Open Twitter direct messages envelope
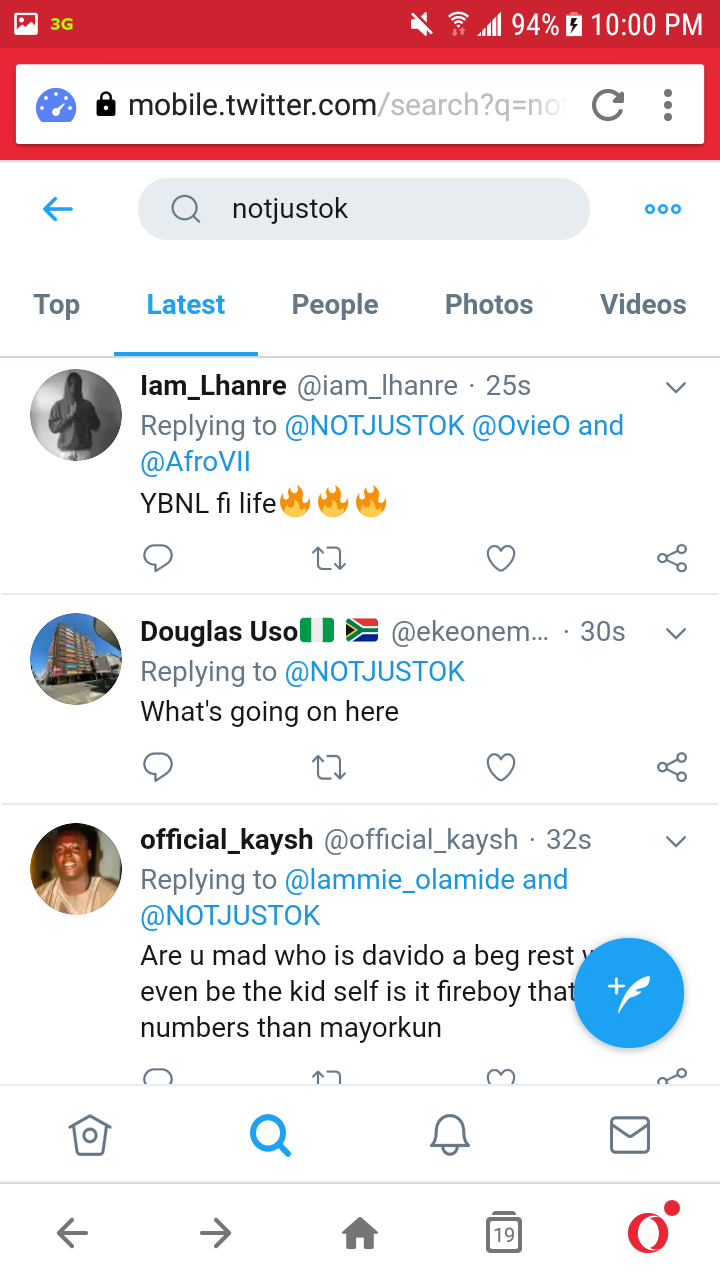The width and height of the screenshot is (720, 1280). (x=630, y=1135)
